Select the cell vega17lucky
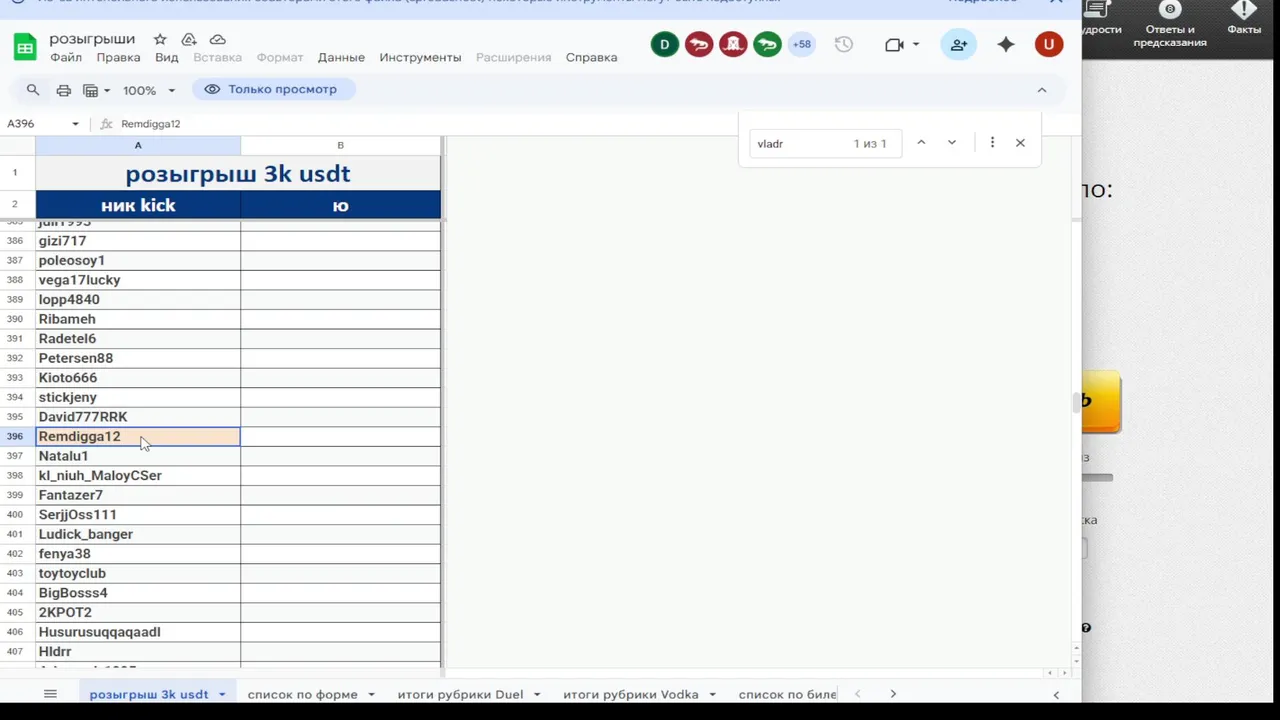The width and height of the screenshot is (1280, 720). click(x=138, y=280)
